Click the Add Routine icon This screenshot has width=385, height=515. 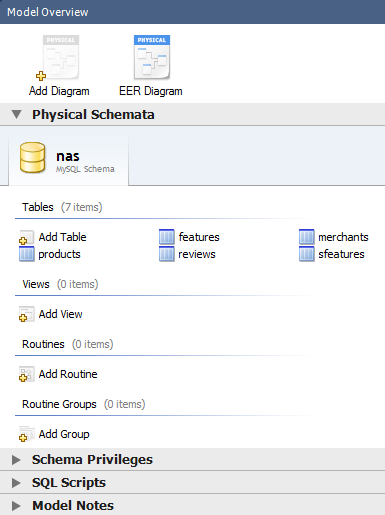(27, 374)
